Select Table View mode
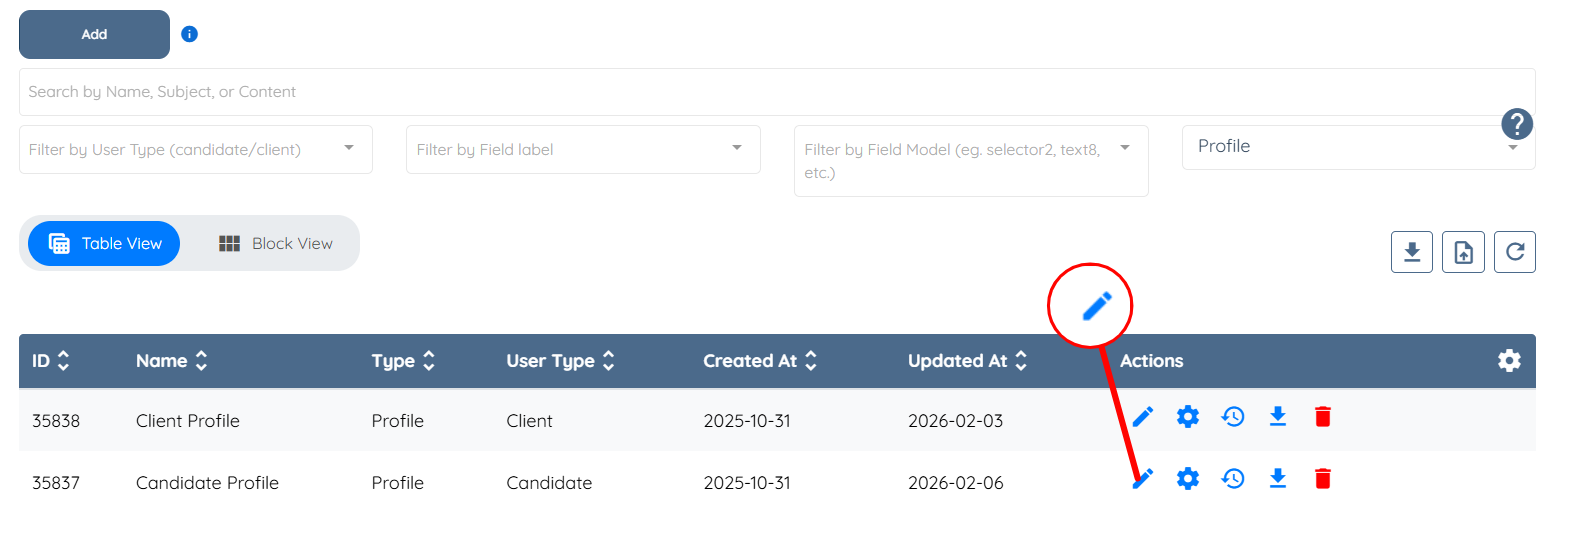This screenshot has width=1569, height=533. (x=104, y=244)
